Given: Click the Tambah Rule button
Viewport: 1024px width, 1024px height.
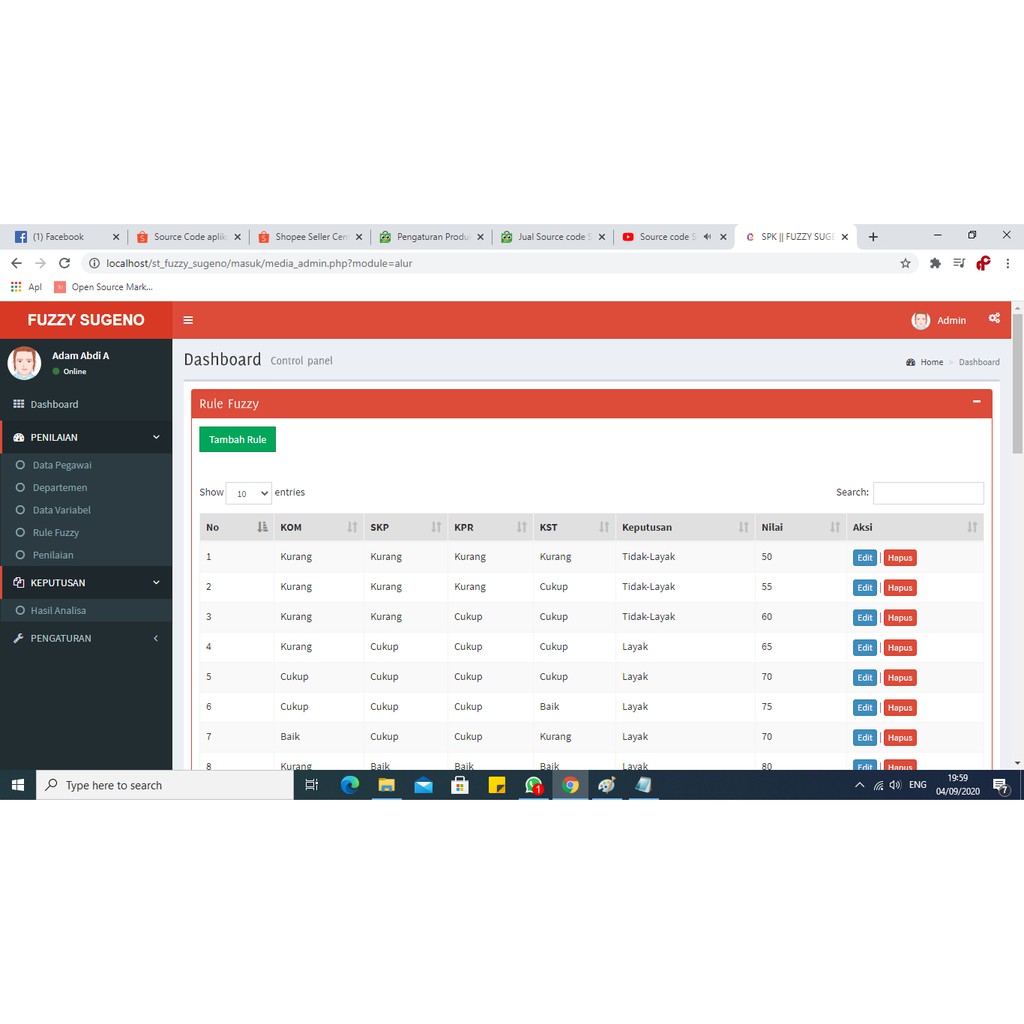Looking at the screenshot, I should 237,439.
